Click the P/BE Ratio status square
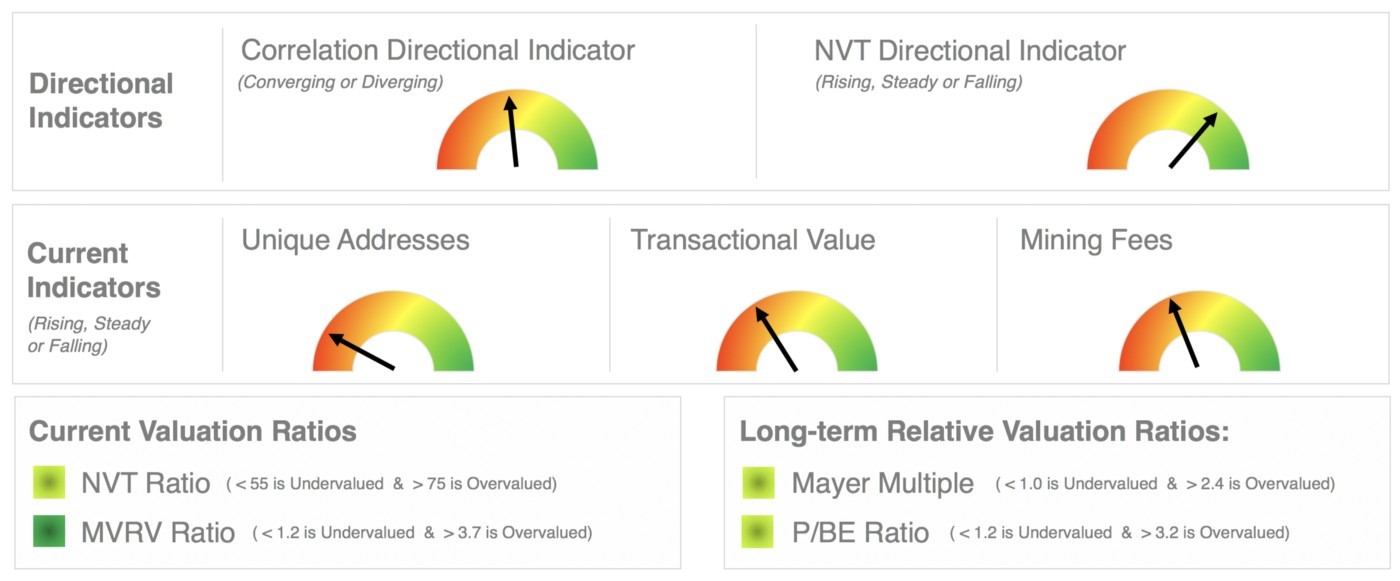The height and width of the screenshot is (581, 1400). 758,532
